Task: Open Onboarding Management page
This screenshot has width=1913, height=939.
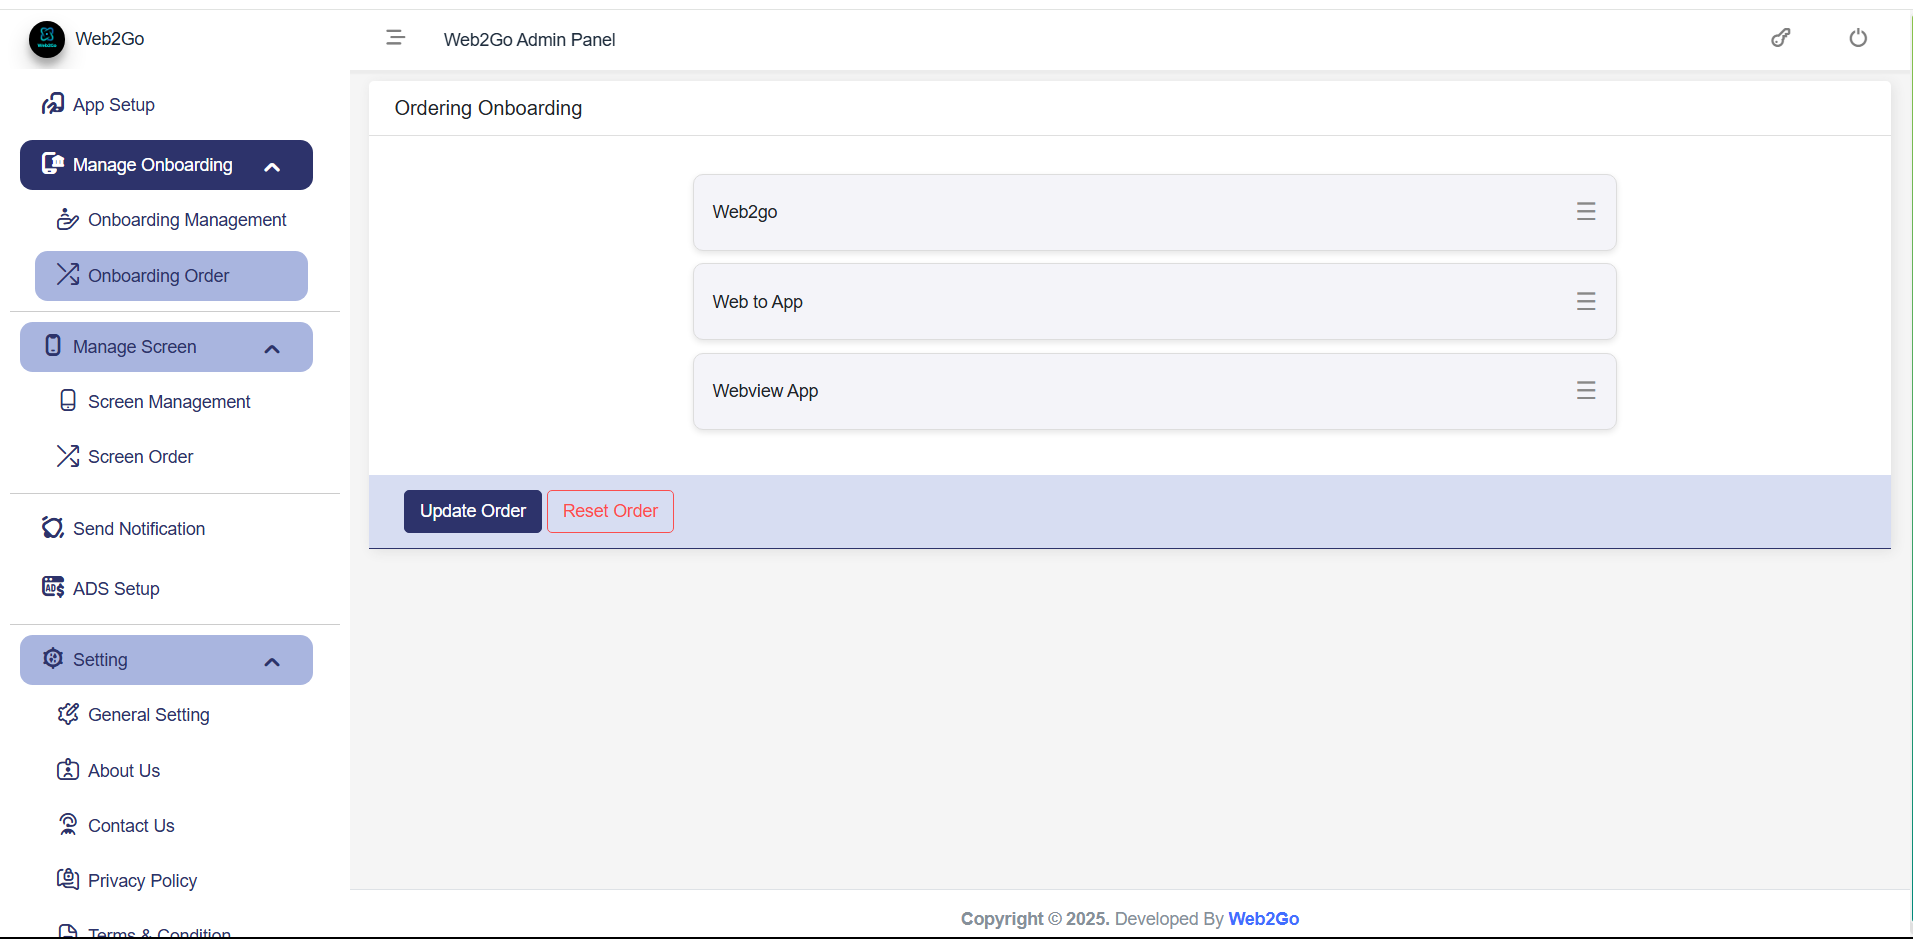Action: (186, 220)
